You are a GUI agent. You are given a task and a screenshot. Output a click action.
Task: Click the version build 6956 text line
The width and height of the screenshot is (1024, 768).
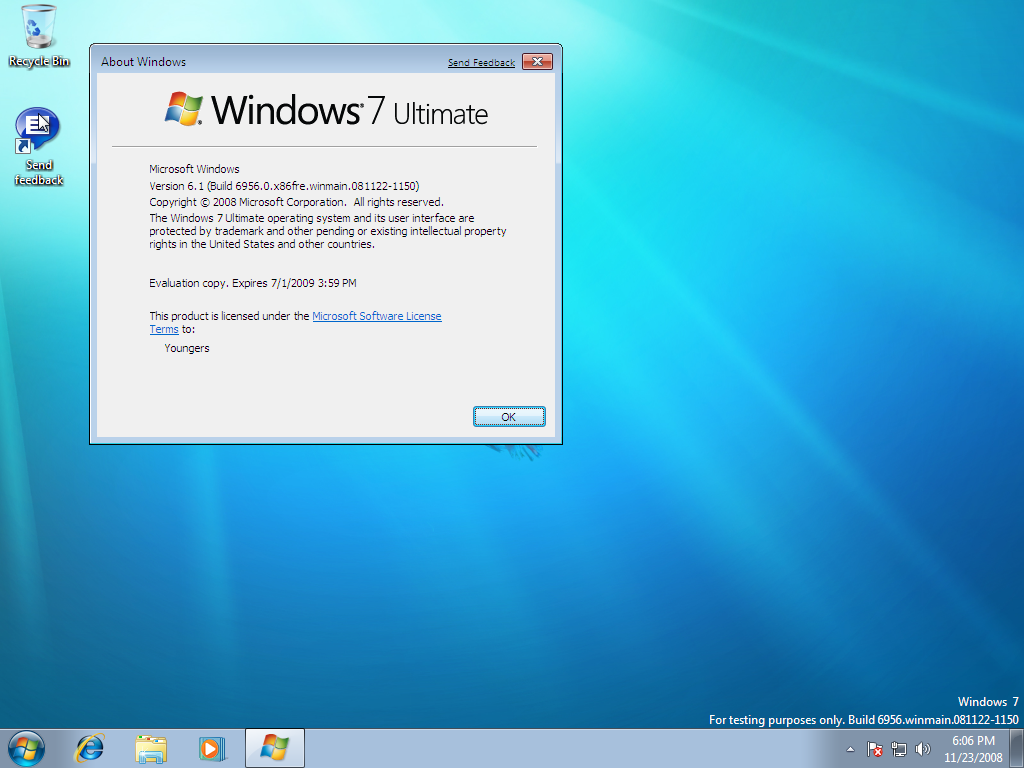click(284, 186)
